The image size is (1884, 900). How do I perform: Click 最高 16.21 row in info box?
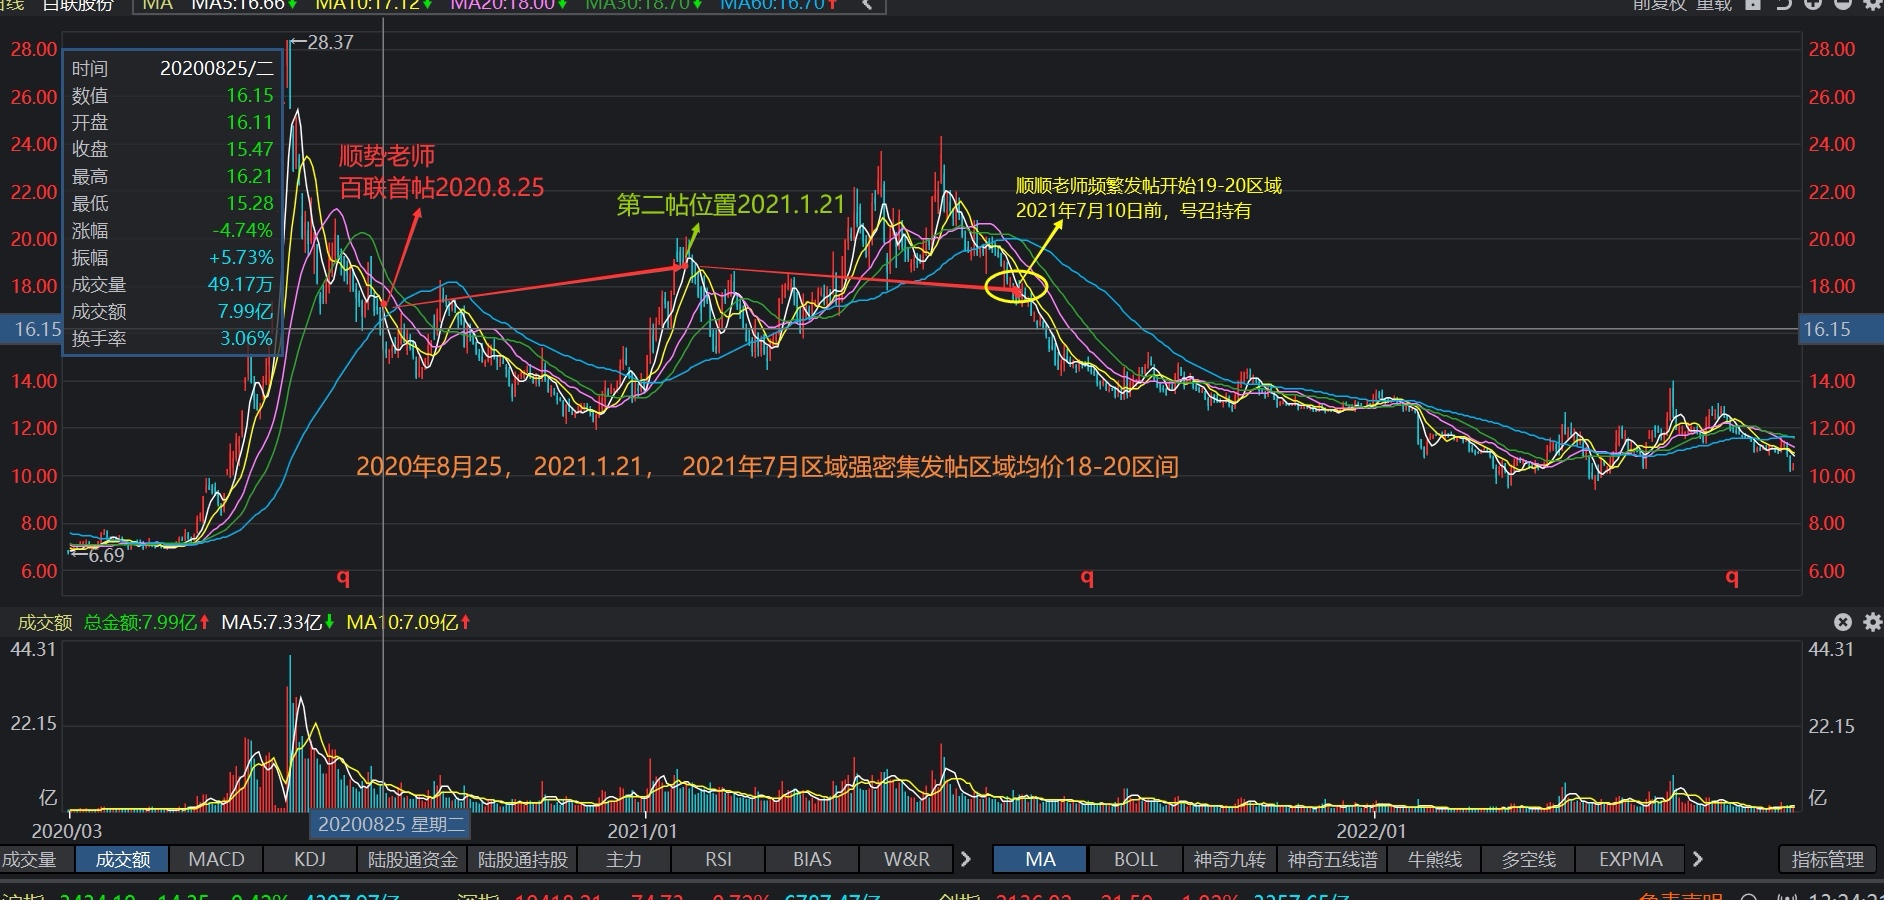pyautogui.click(x=172, y=176)
